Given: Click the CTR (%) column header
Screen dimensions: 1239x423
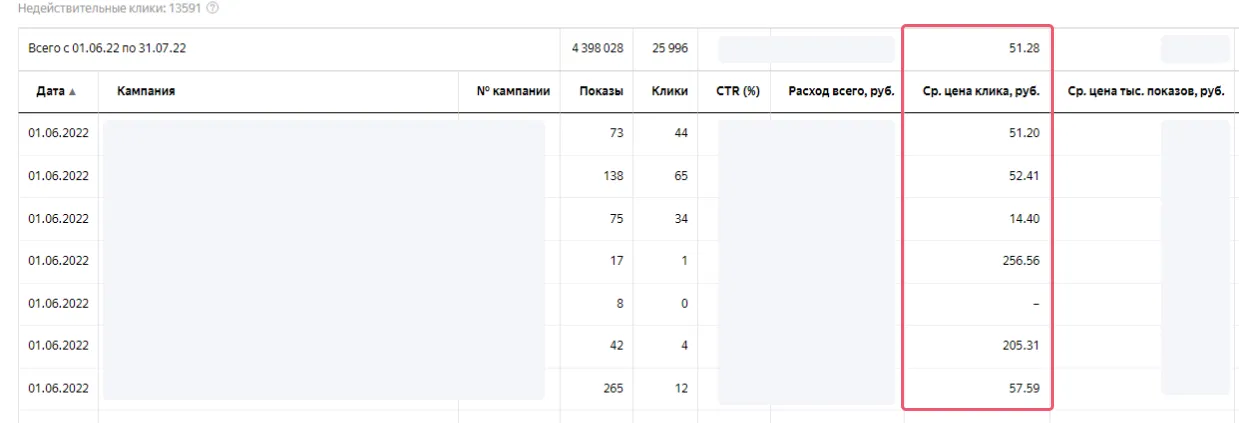Looking at the screenshot, I should point(738,91).
